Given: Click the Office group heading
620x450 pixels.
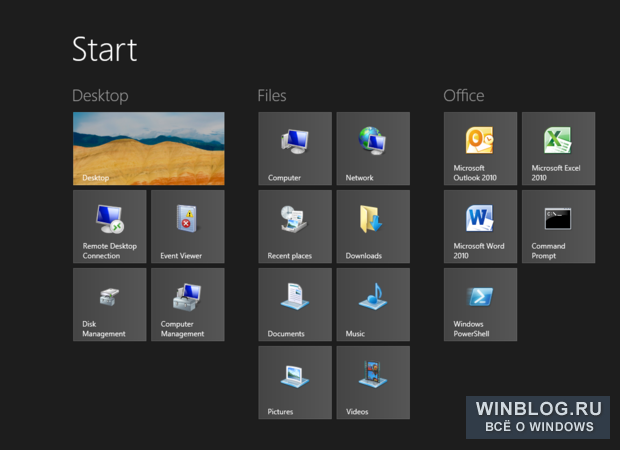Looking at the screenshot, I should click(x=464, y=96).
